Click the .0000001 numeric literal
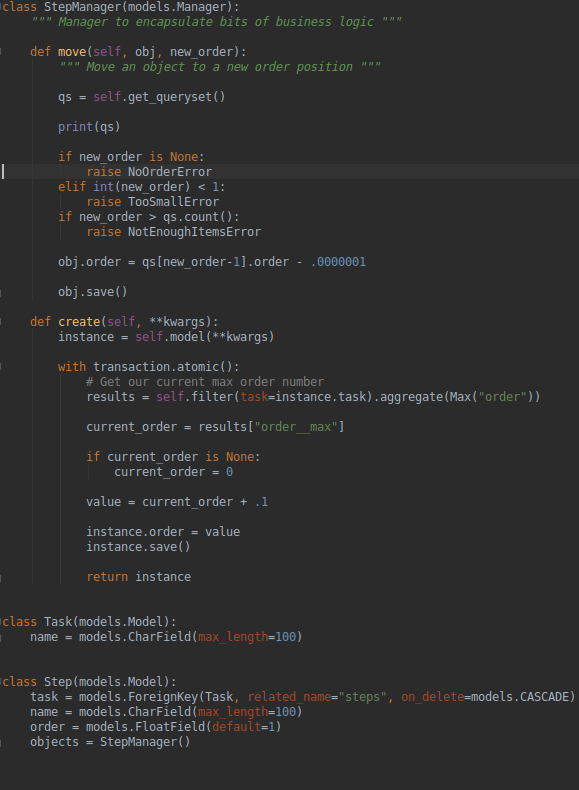579x790 pixels. (x=338, y=262)
